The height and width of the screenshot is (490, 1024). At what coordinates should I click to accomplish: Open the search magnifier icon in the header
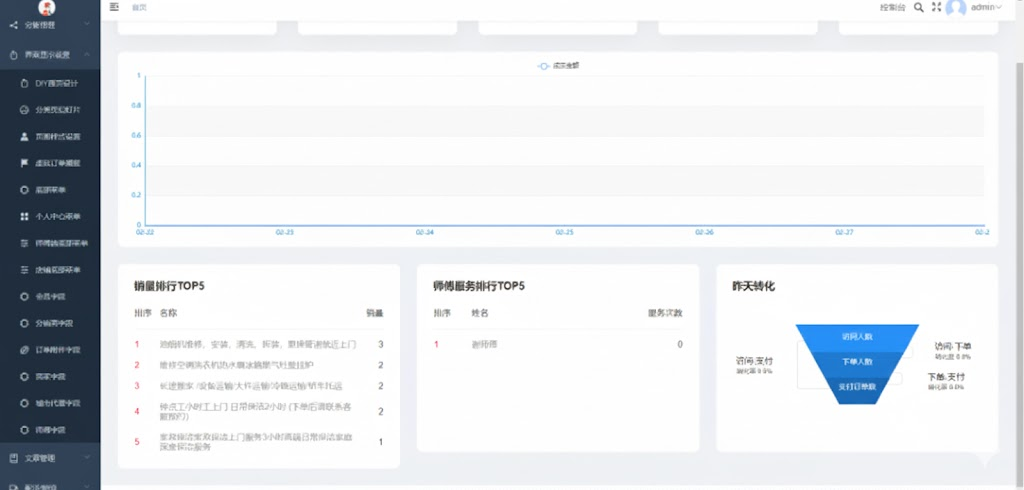[918, 7]
